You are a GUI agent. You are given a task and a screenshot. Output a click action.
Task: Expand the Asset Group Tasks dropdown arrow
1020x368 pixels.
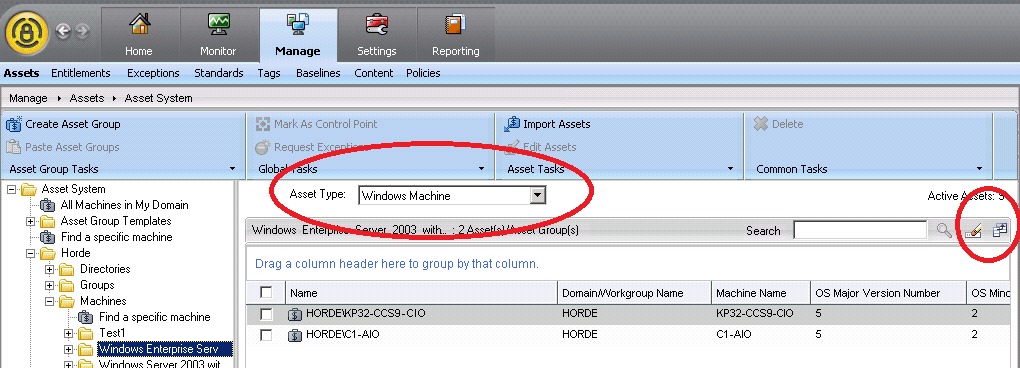pos(233,169)
